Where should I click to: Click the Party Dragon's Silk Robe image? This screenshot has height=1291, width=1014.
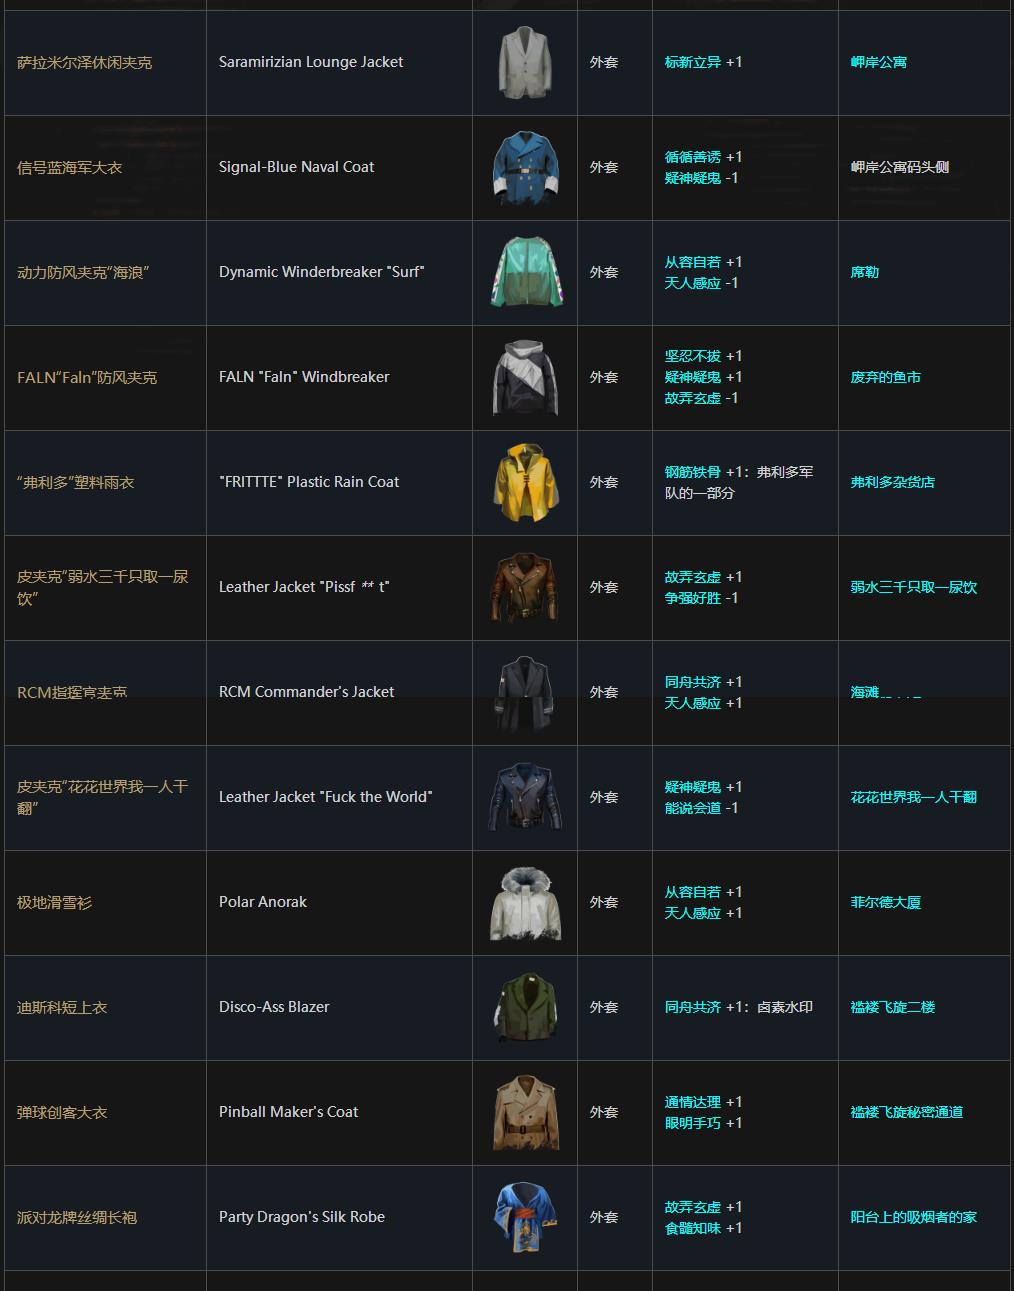525,1218
